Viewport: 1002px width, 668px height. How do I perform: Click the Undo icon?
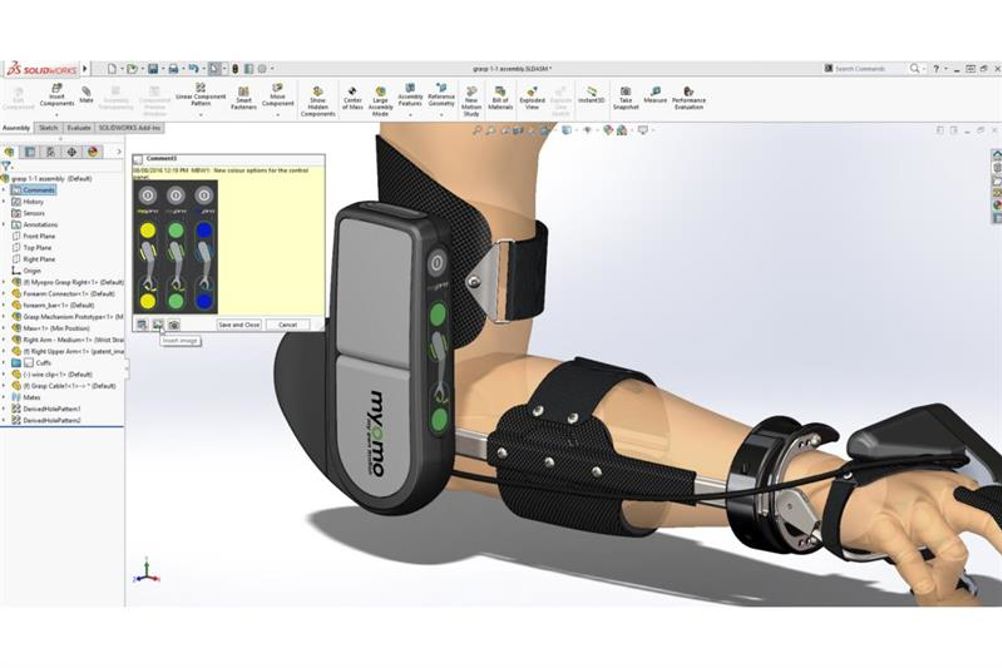(x=193, y=68)
